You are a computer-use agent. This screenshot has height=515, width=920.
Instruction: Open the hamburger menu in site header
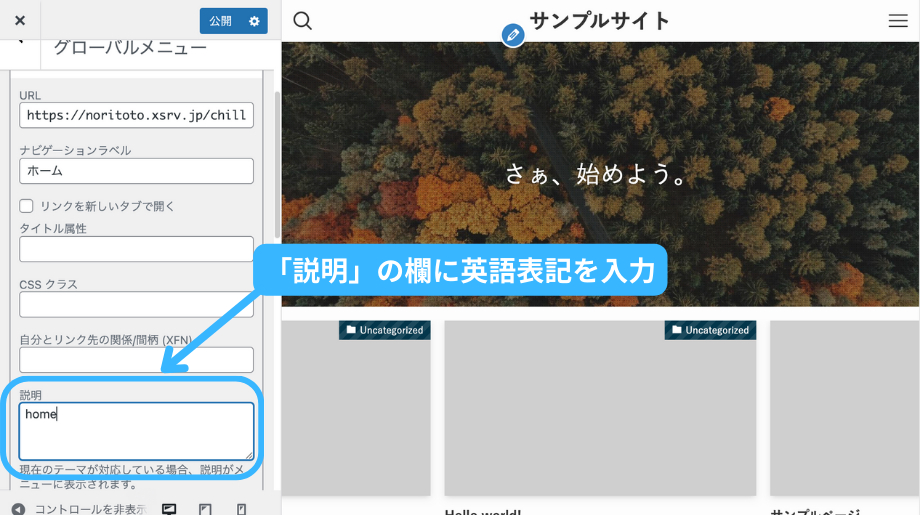pos(897,21)
